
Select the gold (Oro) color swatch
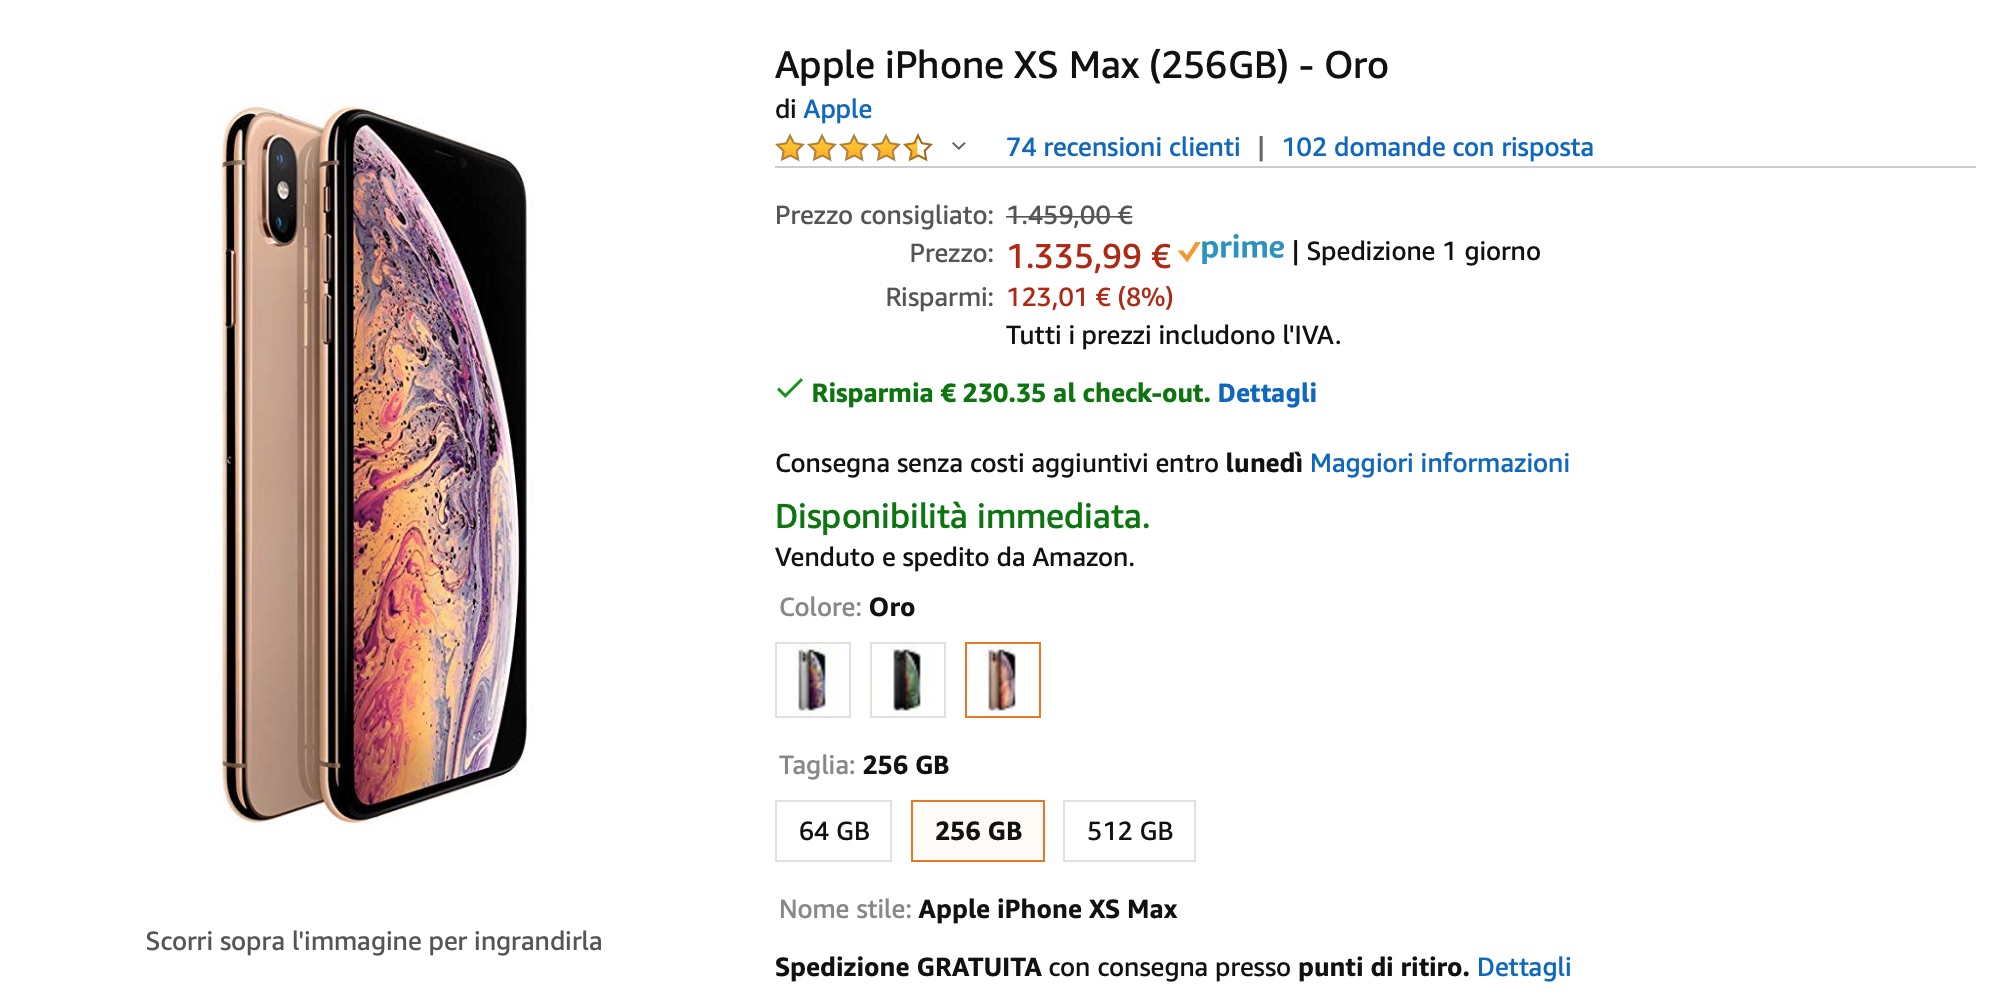click(x=1002, y=680)
